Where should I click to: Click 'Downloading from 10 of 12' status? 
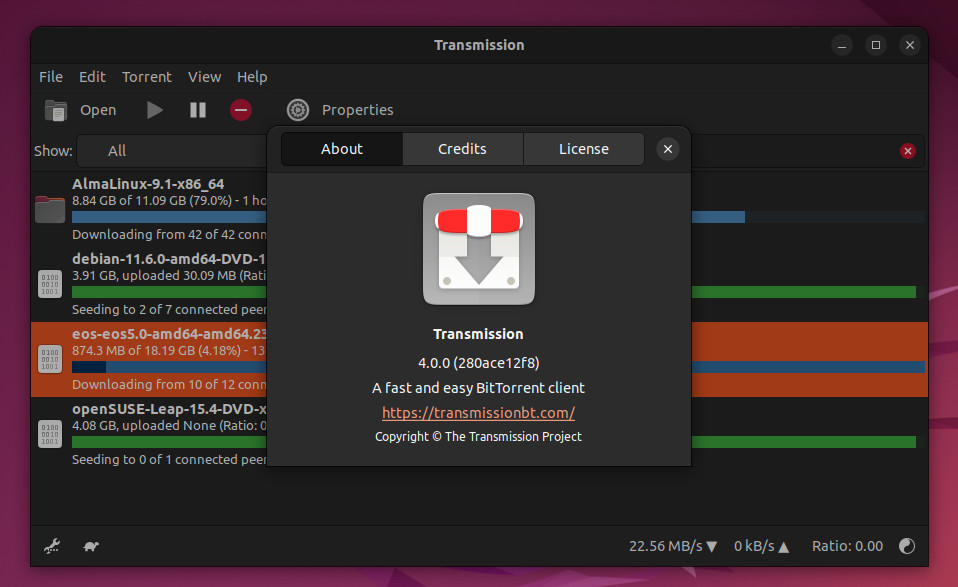[x=169, y=385]
